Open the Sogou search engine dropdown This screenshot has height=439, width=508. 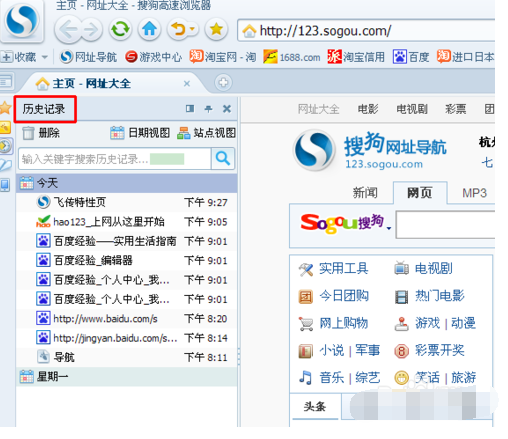point(389,228)
